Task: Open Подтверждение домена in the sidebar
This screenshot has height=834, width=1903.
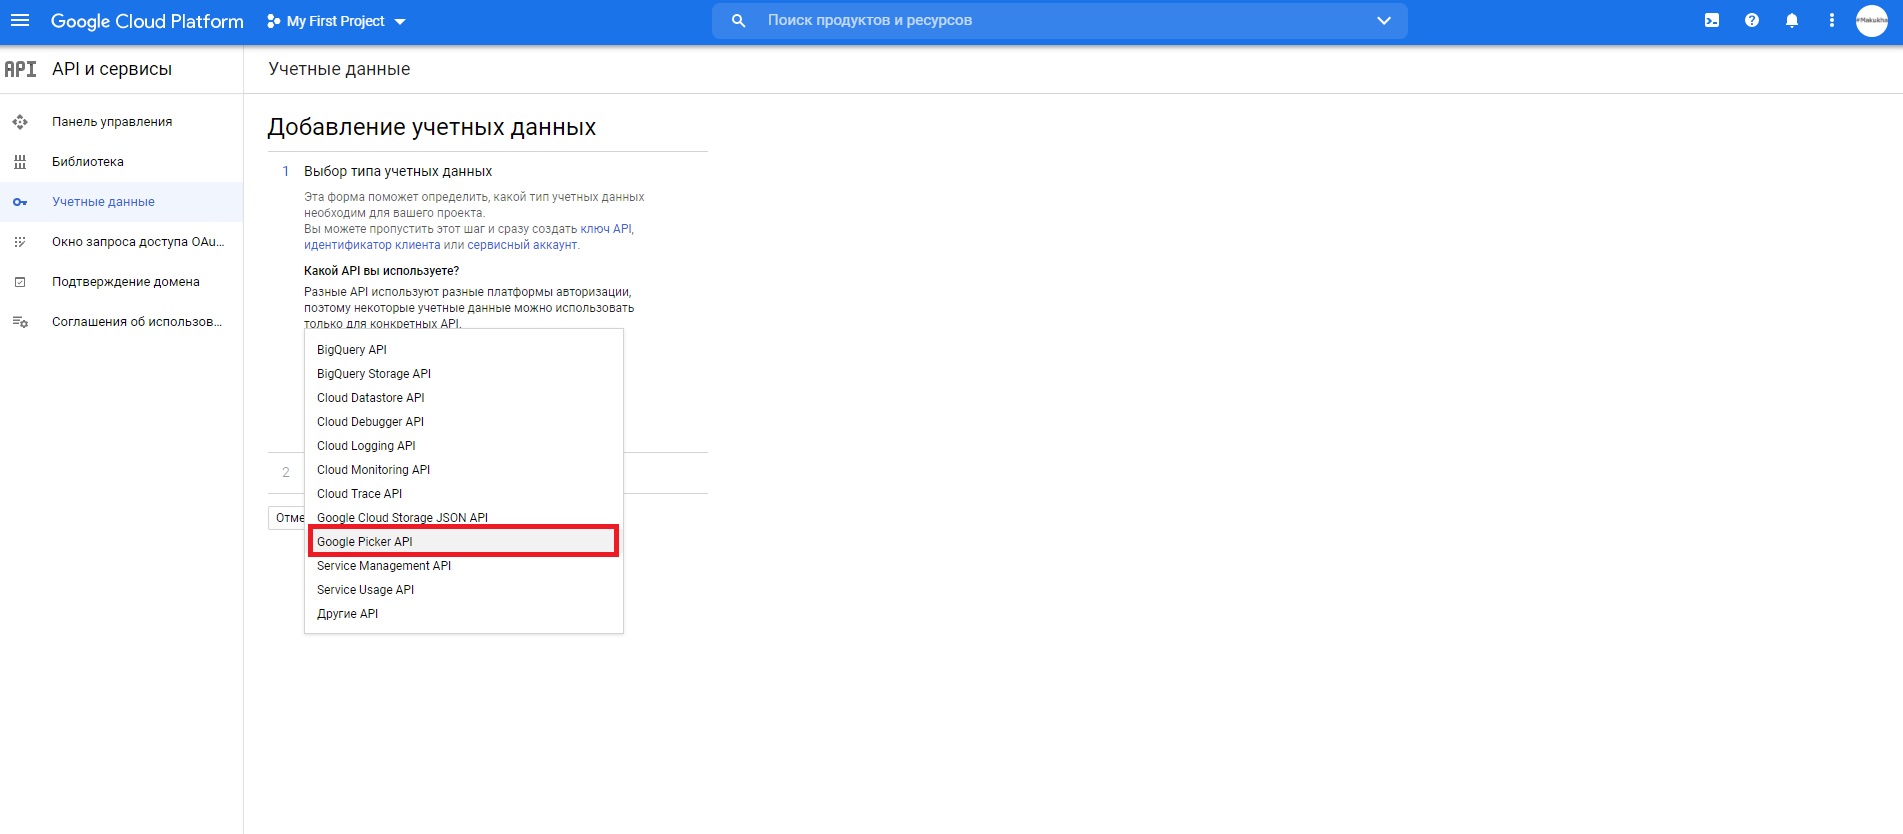Action: pyautogui.click(x=126, y=282)
